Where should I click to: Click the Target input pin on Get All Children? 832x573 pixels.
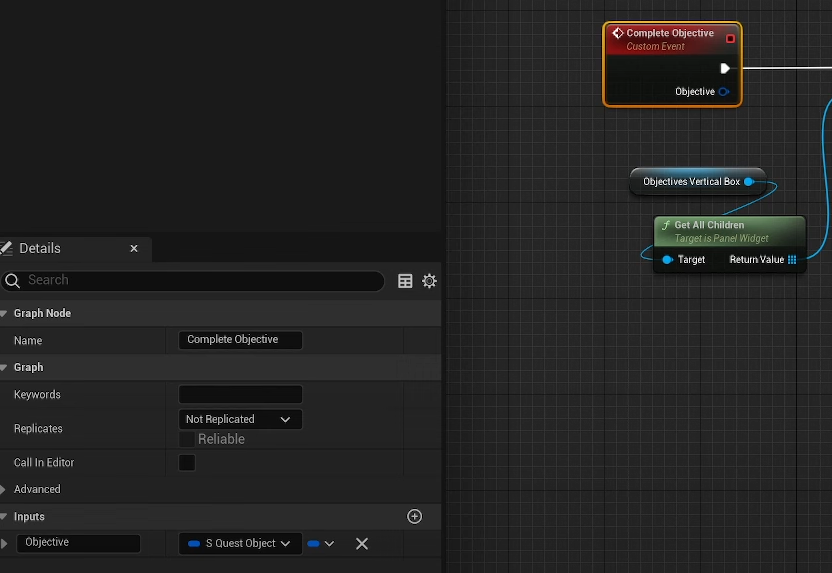(667, 260)
